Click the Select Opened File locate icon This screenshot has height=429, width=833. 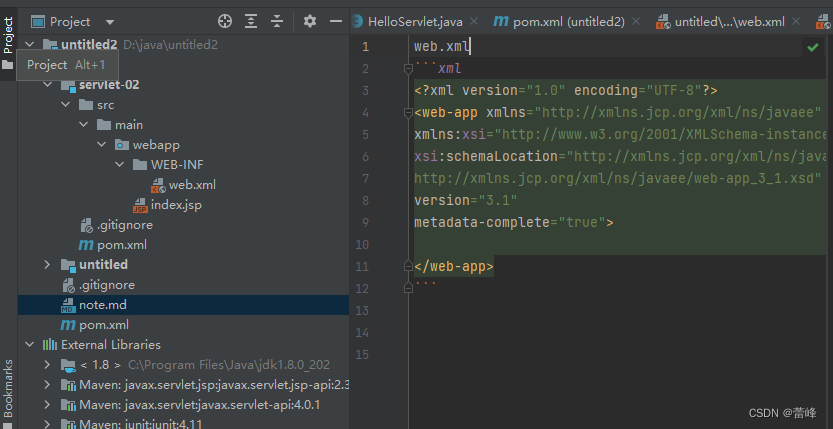[225, 21]
